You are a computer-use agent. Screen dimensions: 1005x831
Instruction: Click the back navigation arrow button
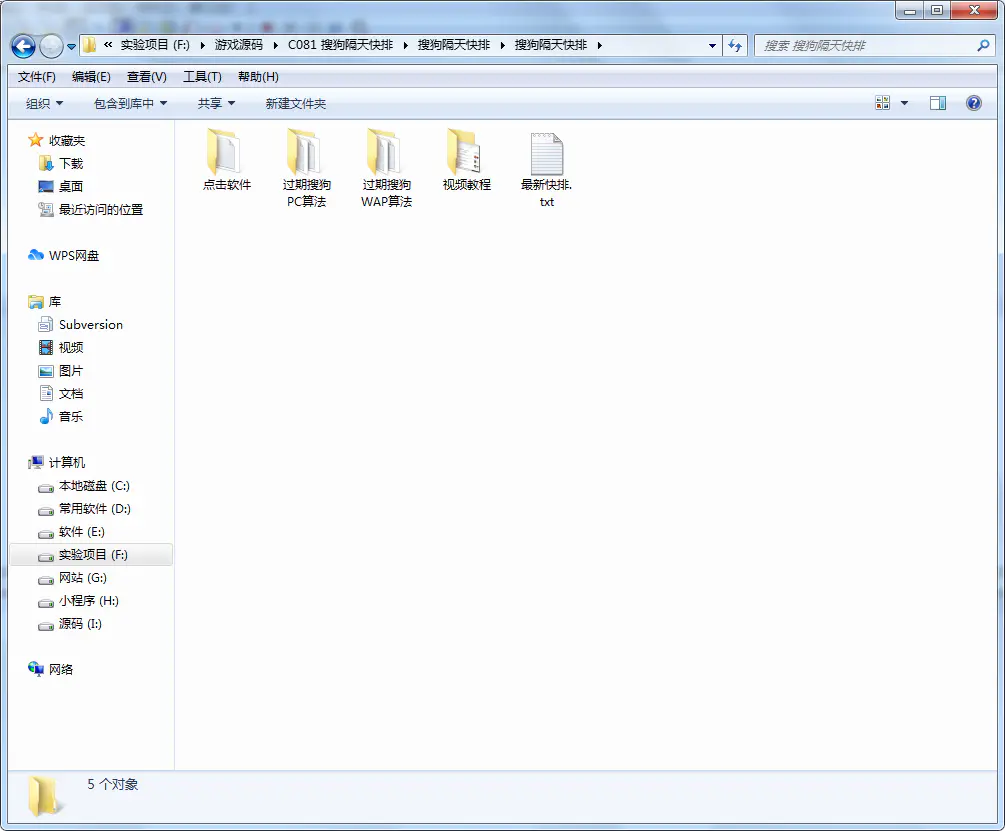pyautogui.click(x=23, y=46)
